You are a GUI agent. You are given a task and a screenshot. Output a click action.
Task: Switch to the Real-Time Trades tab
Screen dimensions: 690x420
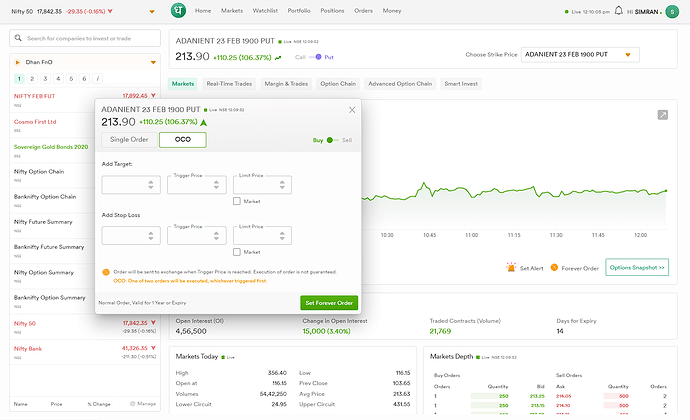229,84
